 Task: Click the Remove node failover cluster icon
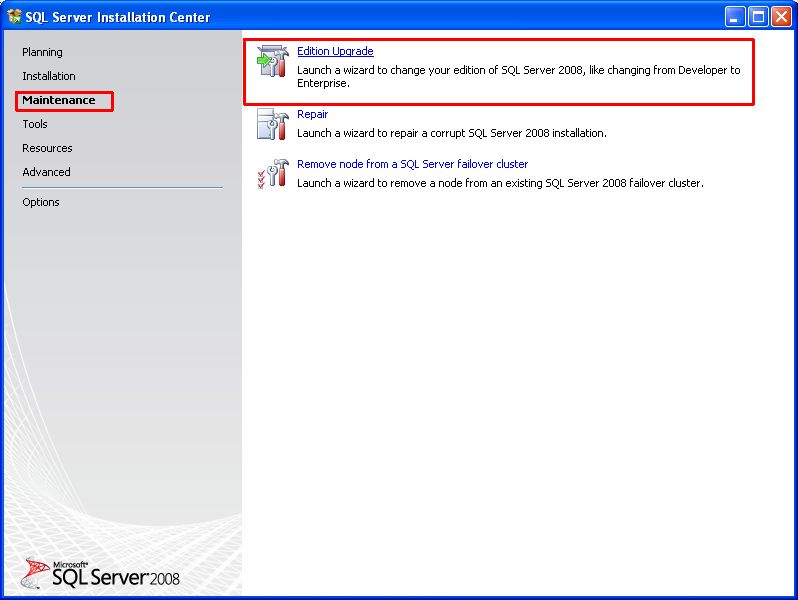click(273, 174)
